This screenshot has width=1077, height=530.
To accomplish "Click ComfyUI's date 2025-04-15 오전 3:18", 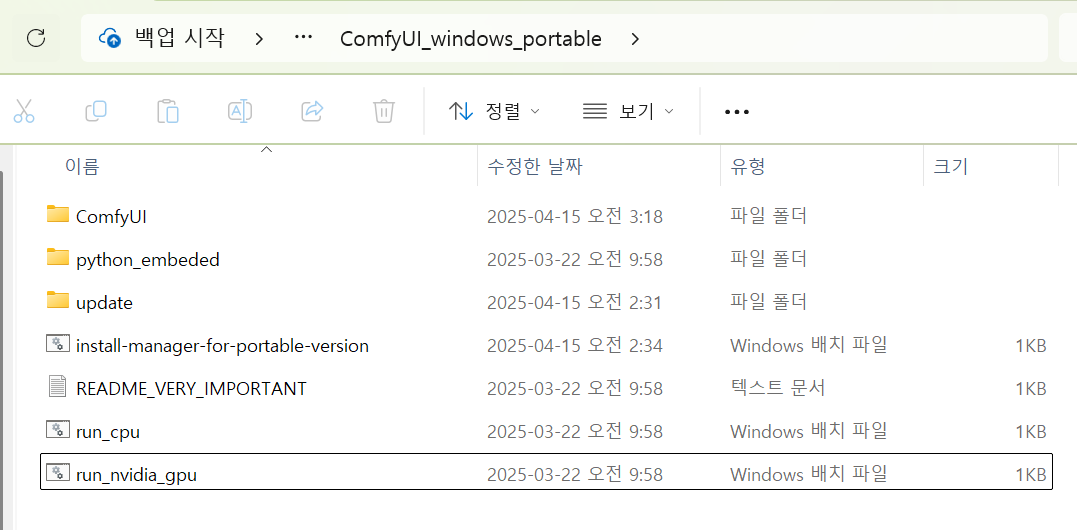I will pyautogui.click(x=575, y=217).
